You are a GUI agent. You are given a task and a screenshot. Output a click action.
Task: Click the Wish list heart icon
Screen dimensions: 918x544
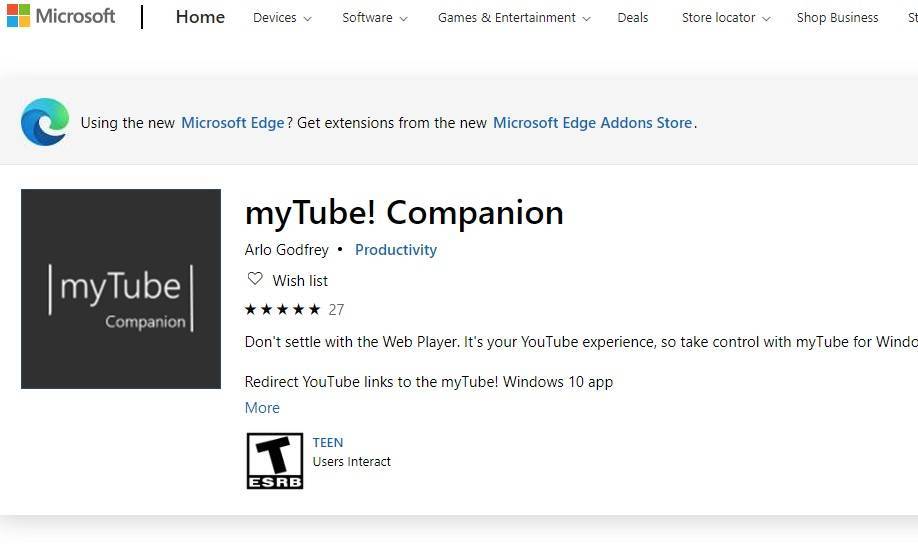(x=255, y=279)
